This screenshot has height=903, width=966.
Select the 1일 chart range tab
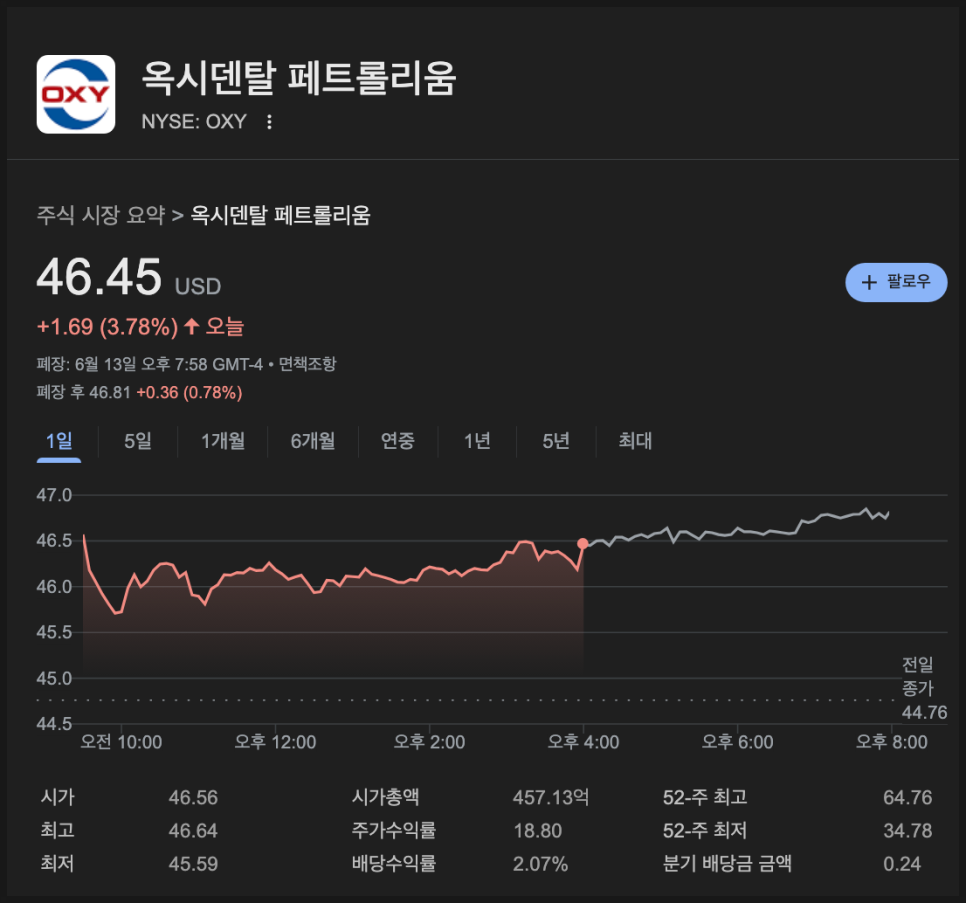point(59,441)
